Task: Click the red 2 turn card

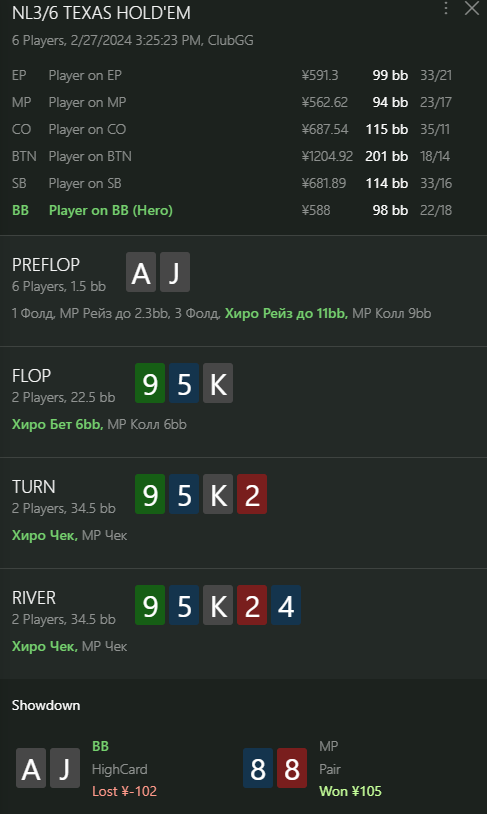Action: [x=252, y=494]
